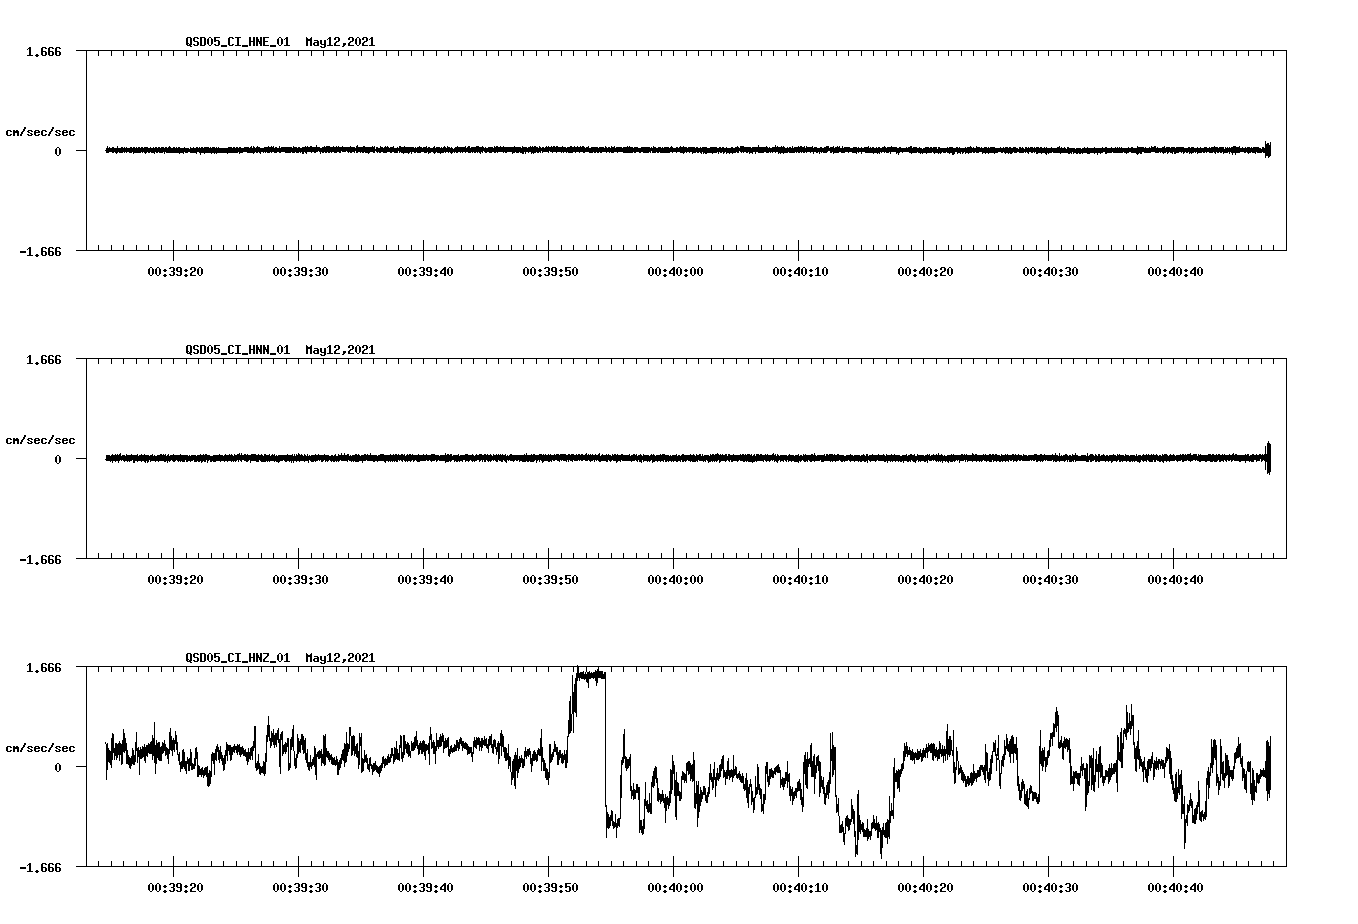Click the zero baseline label on the HNZ plot
Viewport: 1358px width, 924px height.
click(x=56, y=768)
